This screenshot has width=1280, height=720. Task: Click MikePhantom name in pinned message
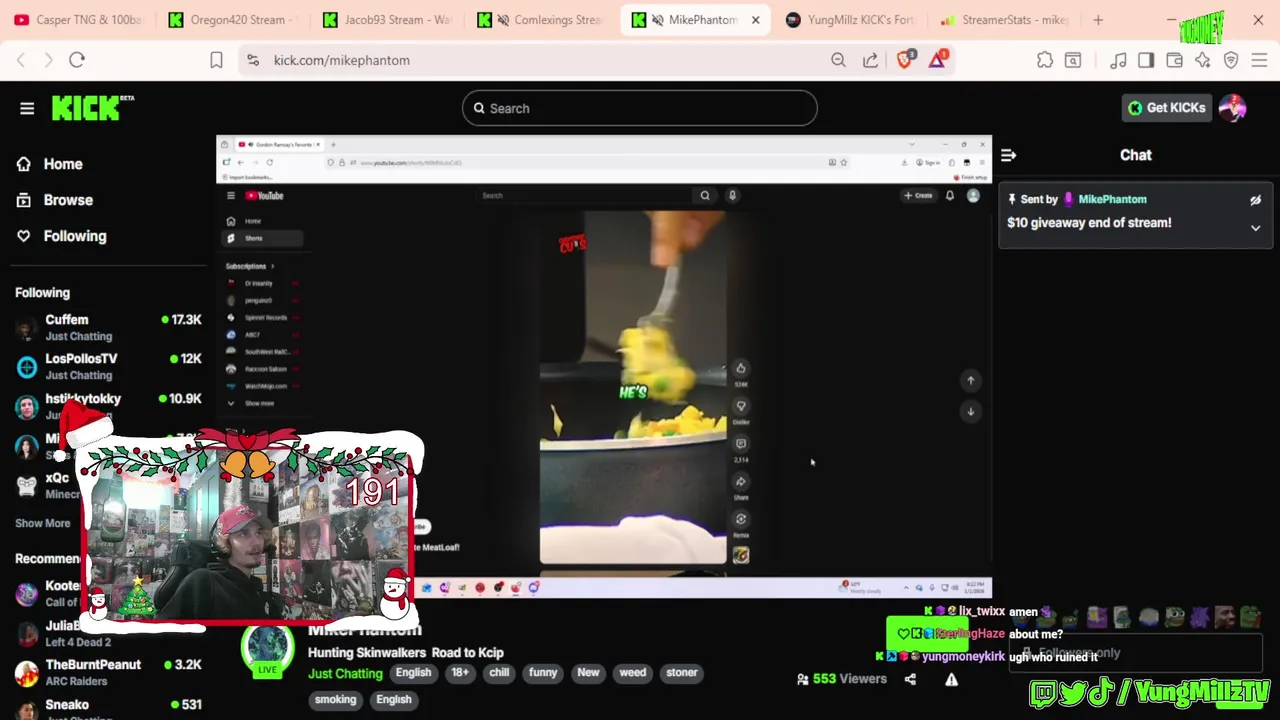pyautogui.click(x=1112, y=200)
